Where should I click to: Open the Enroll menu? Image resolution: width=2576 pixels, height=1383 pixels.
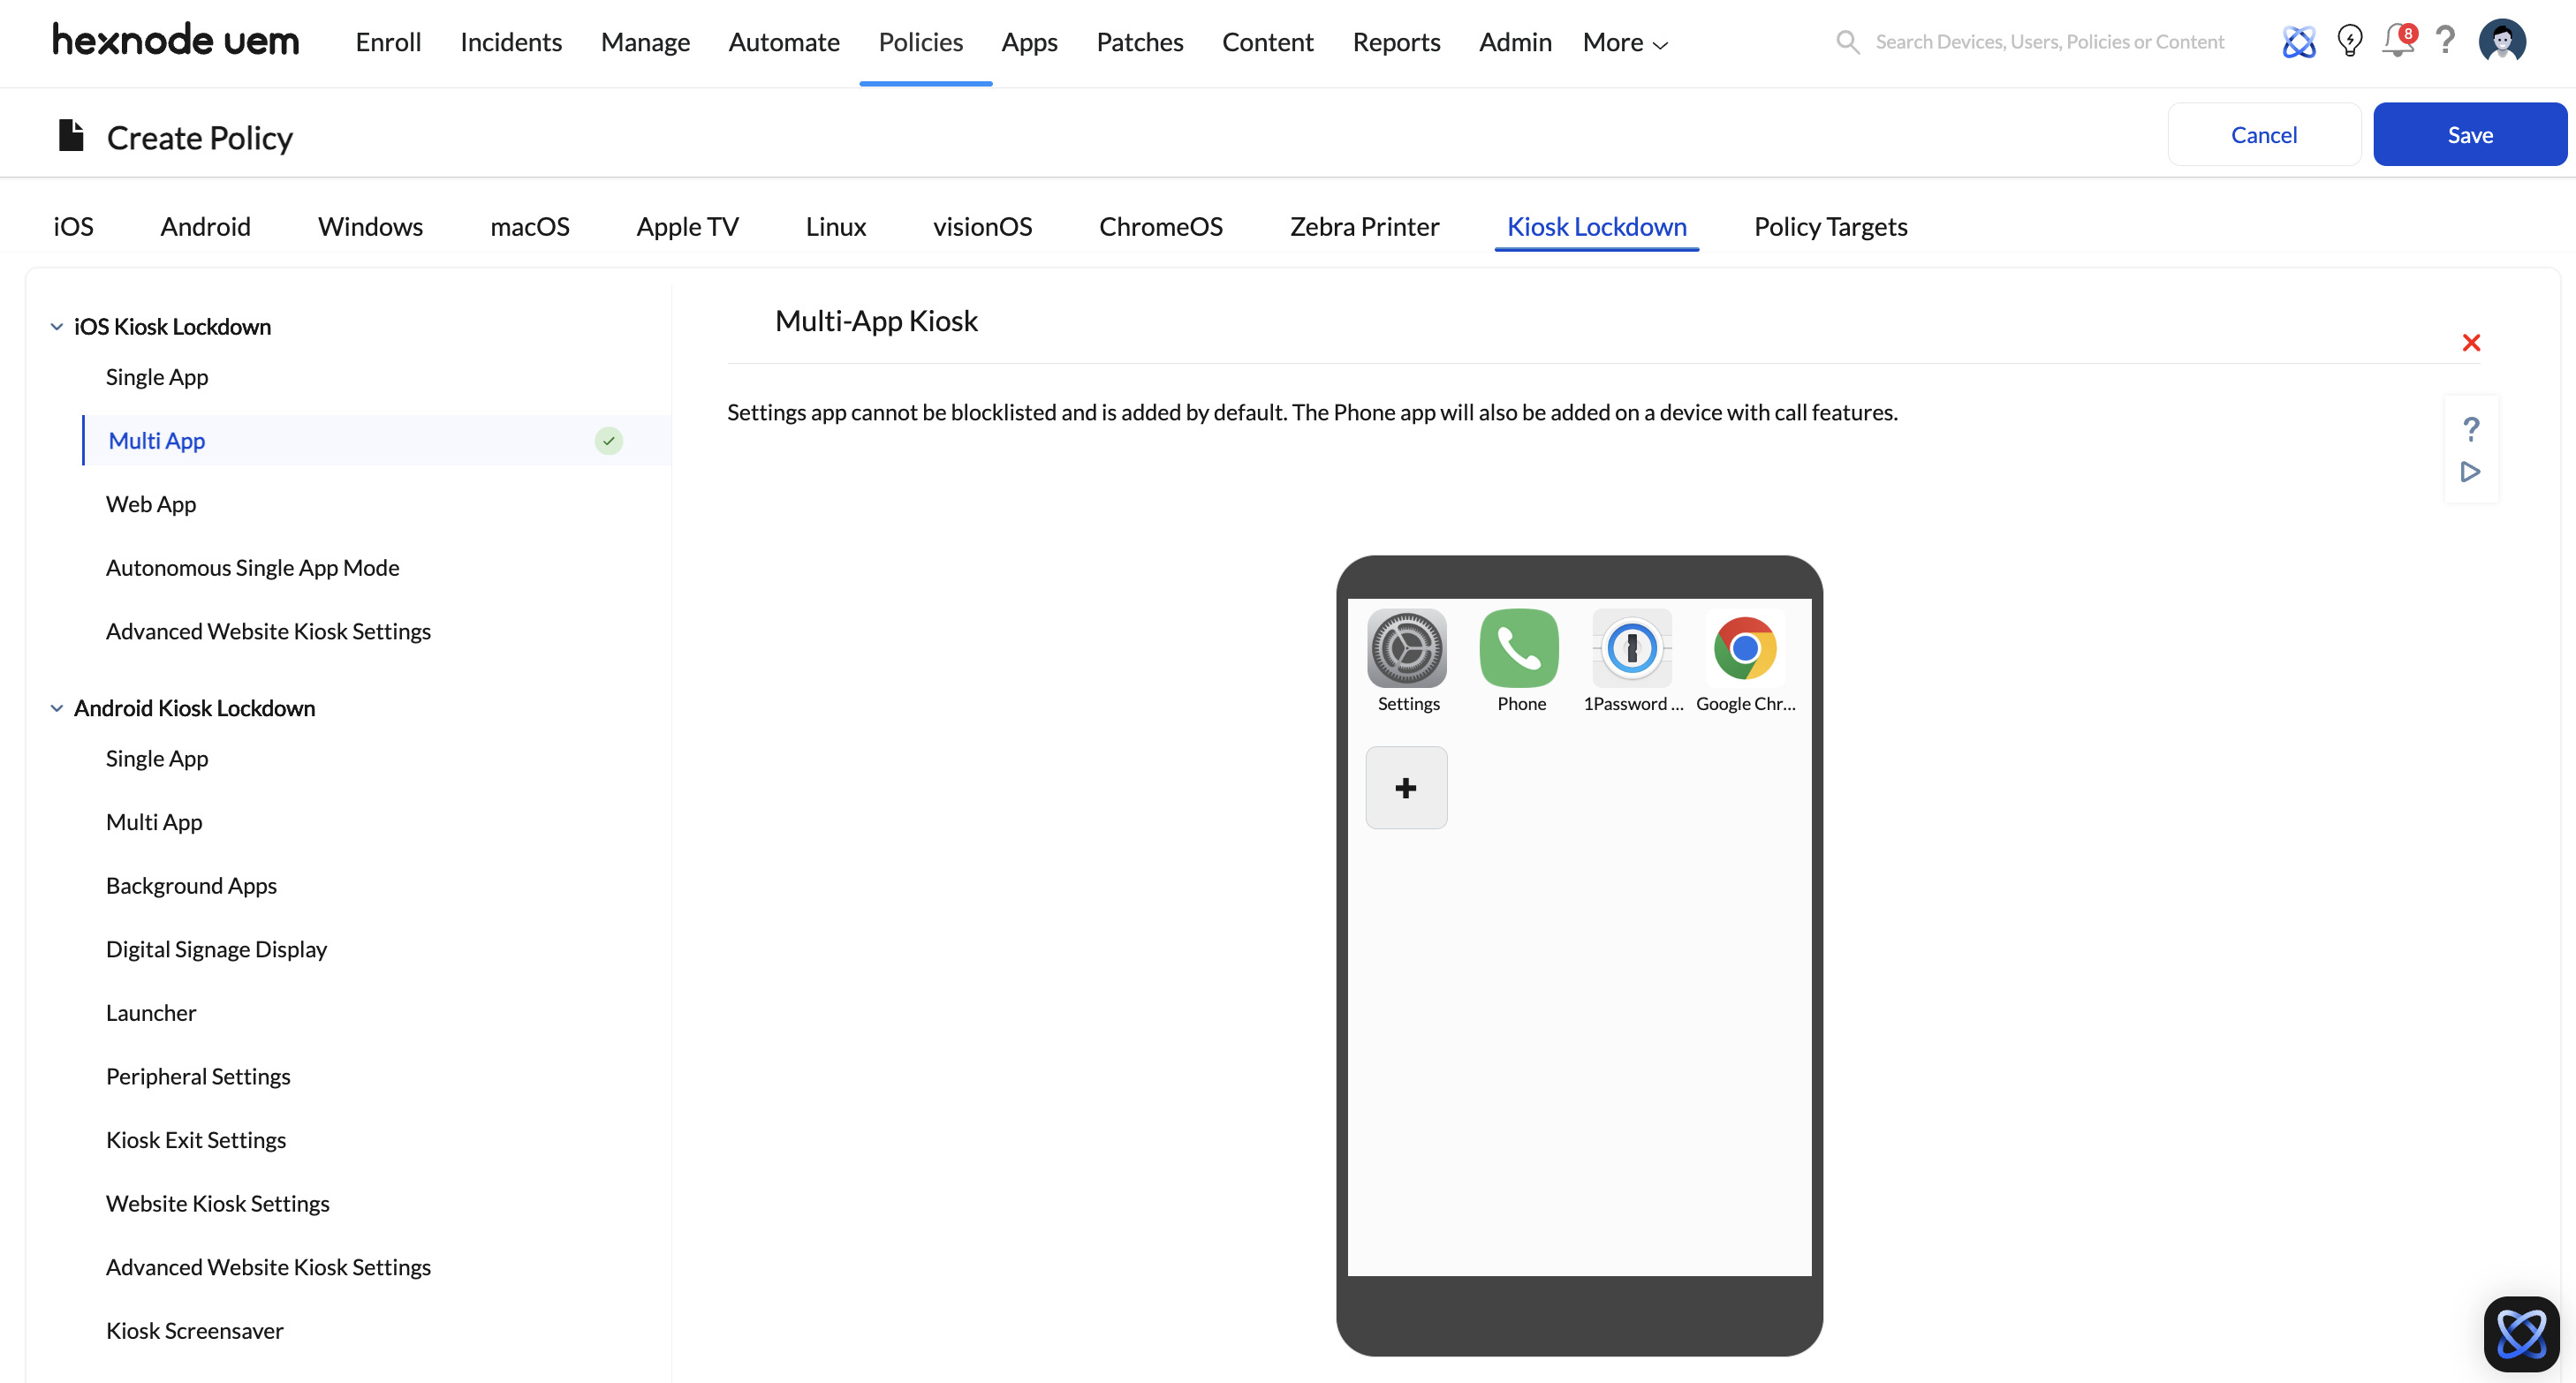388,42
